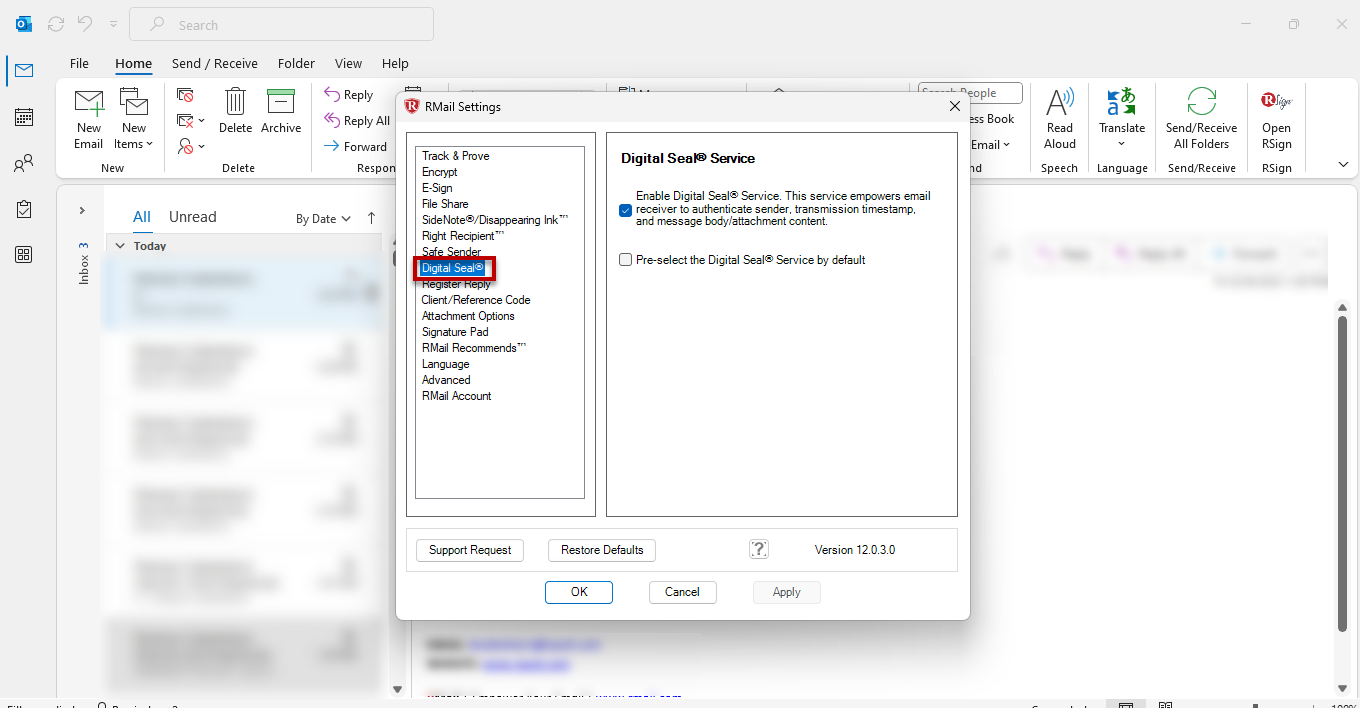Select Client/Reference Code in settings list
1360x708 pixels.
(x=476, y=300)
